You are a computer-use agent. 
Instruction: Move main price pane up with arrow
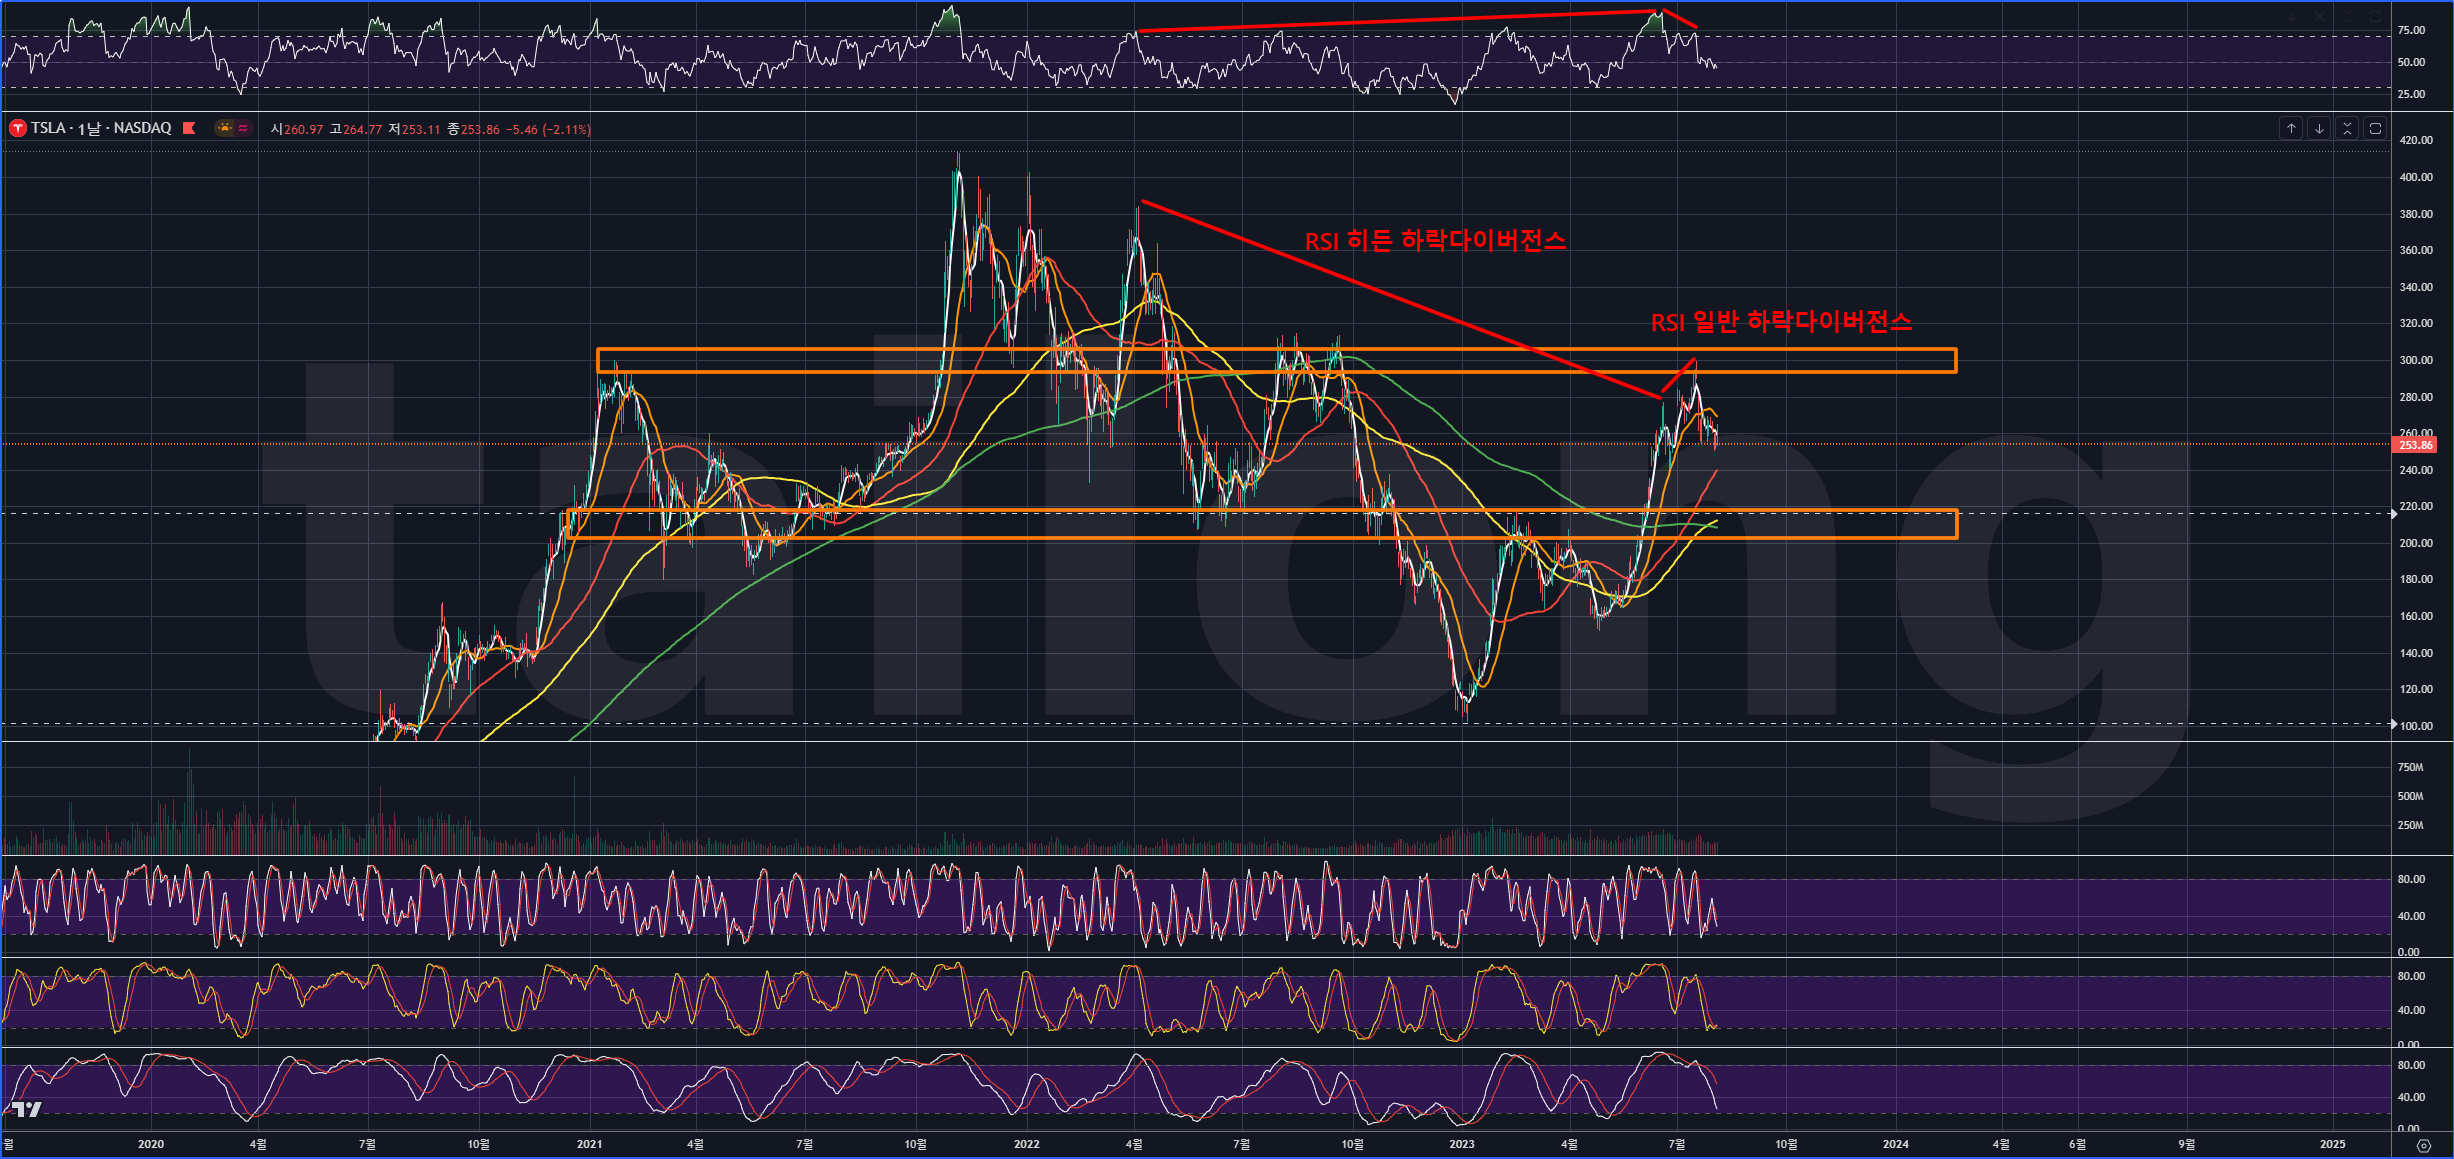click(x=2291, y=128)
